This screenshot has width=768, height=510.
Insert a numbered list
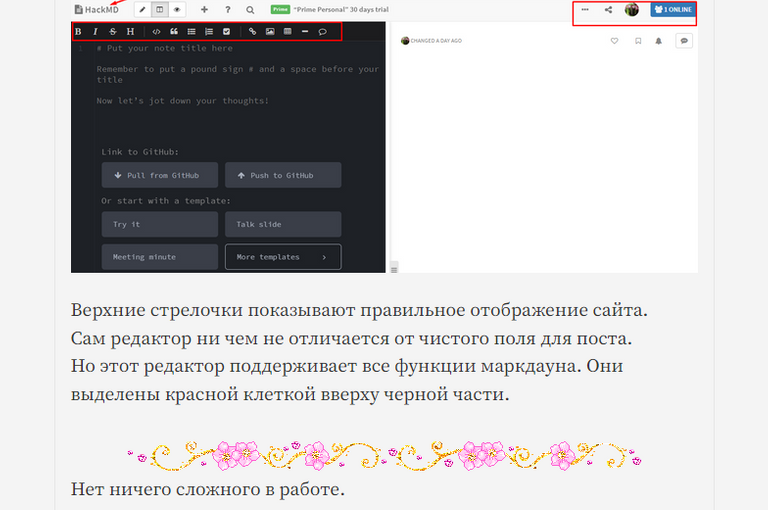click(x=209, y=31)
